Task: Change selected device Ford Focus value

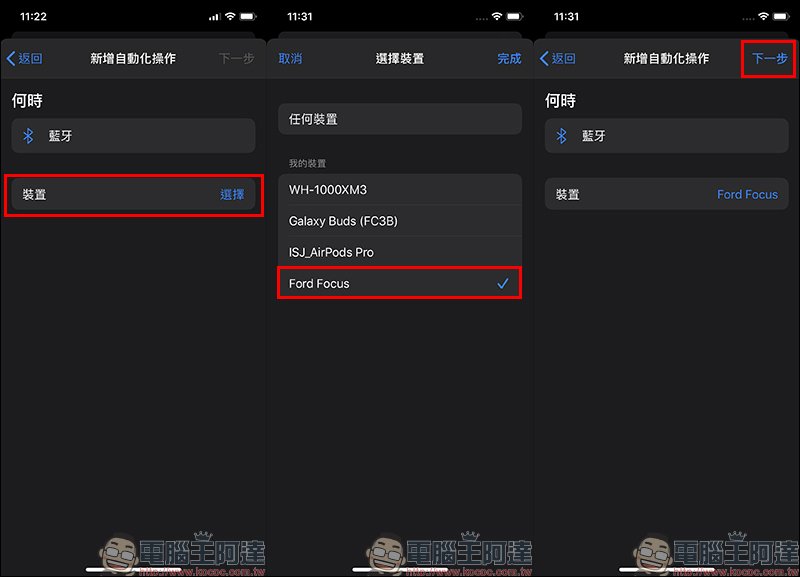Action: 747,194
